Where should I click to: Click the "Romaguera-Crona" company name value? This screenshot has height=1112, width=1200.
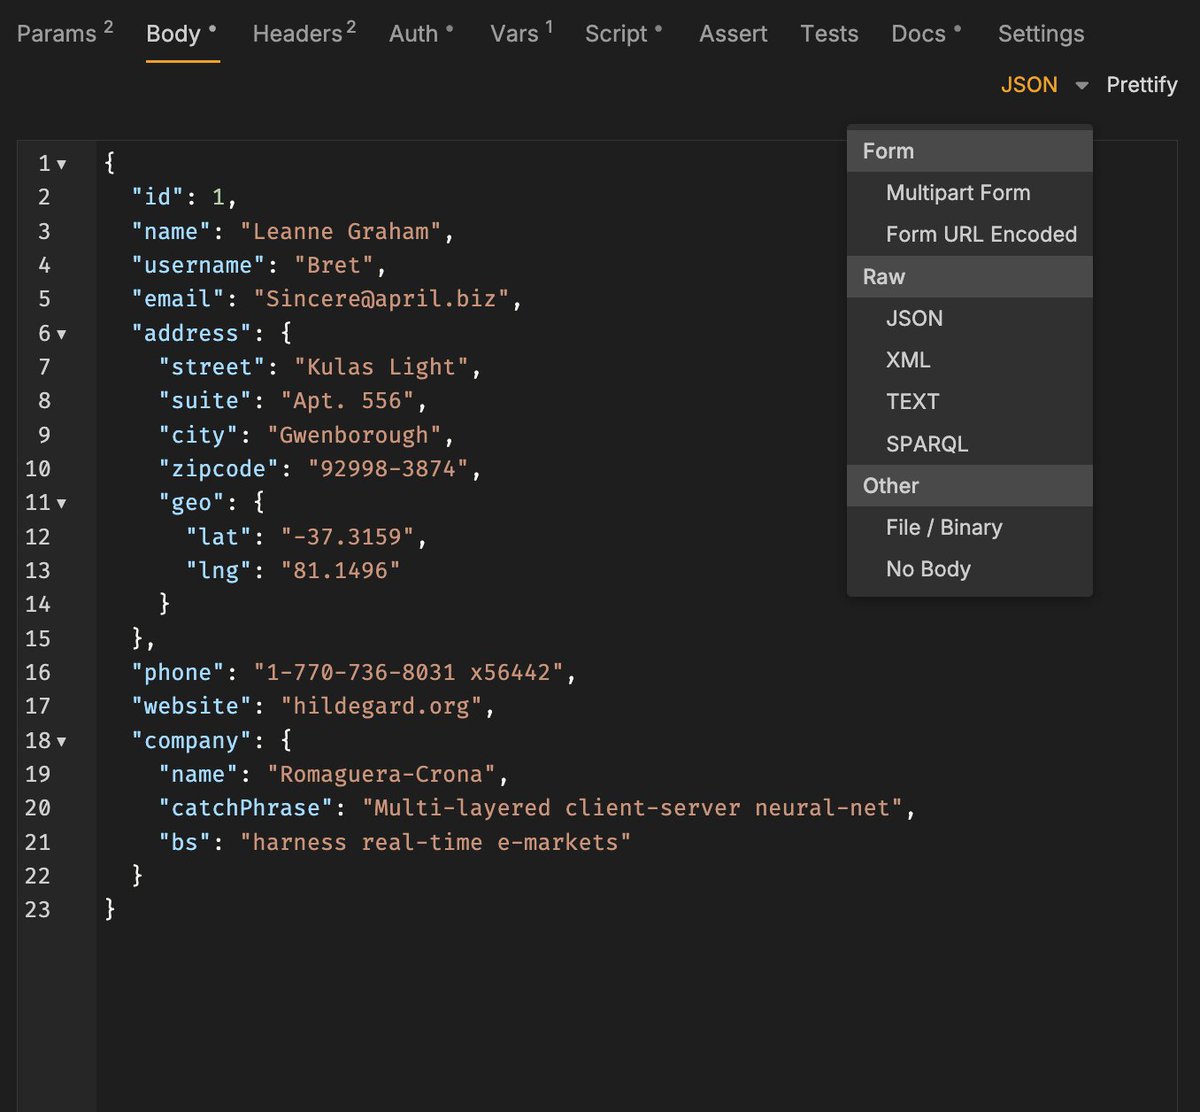[381, 774]
